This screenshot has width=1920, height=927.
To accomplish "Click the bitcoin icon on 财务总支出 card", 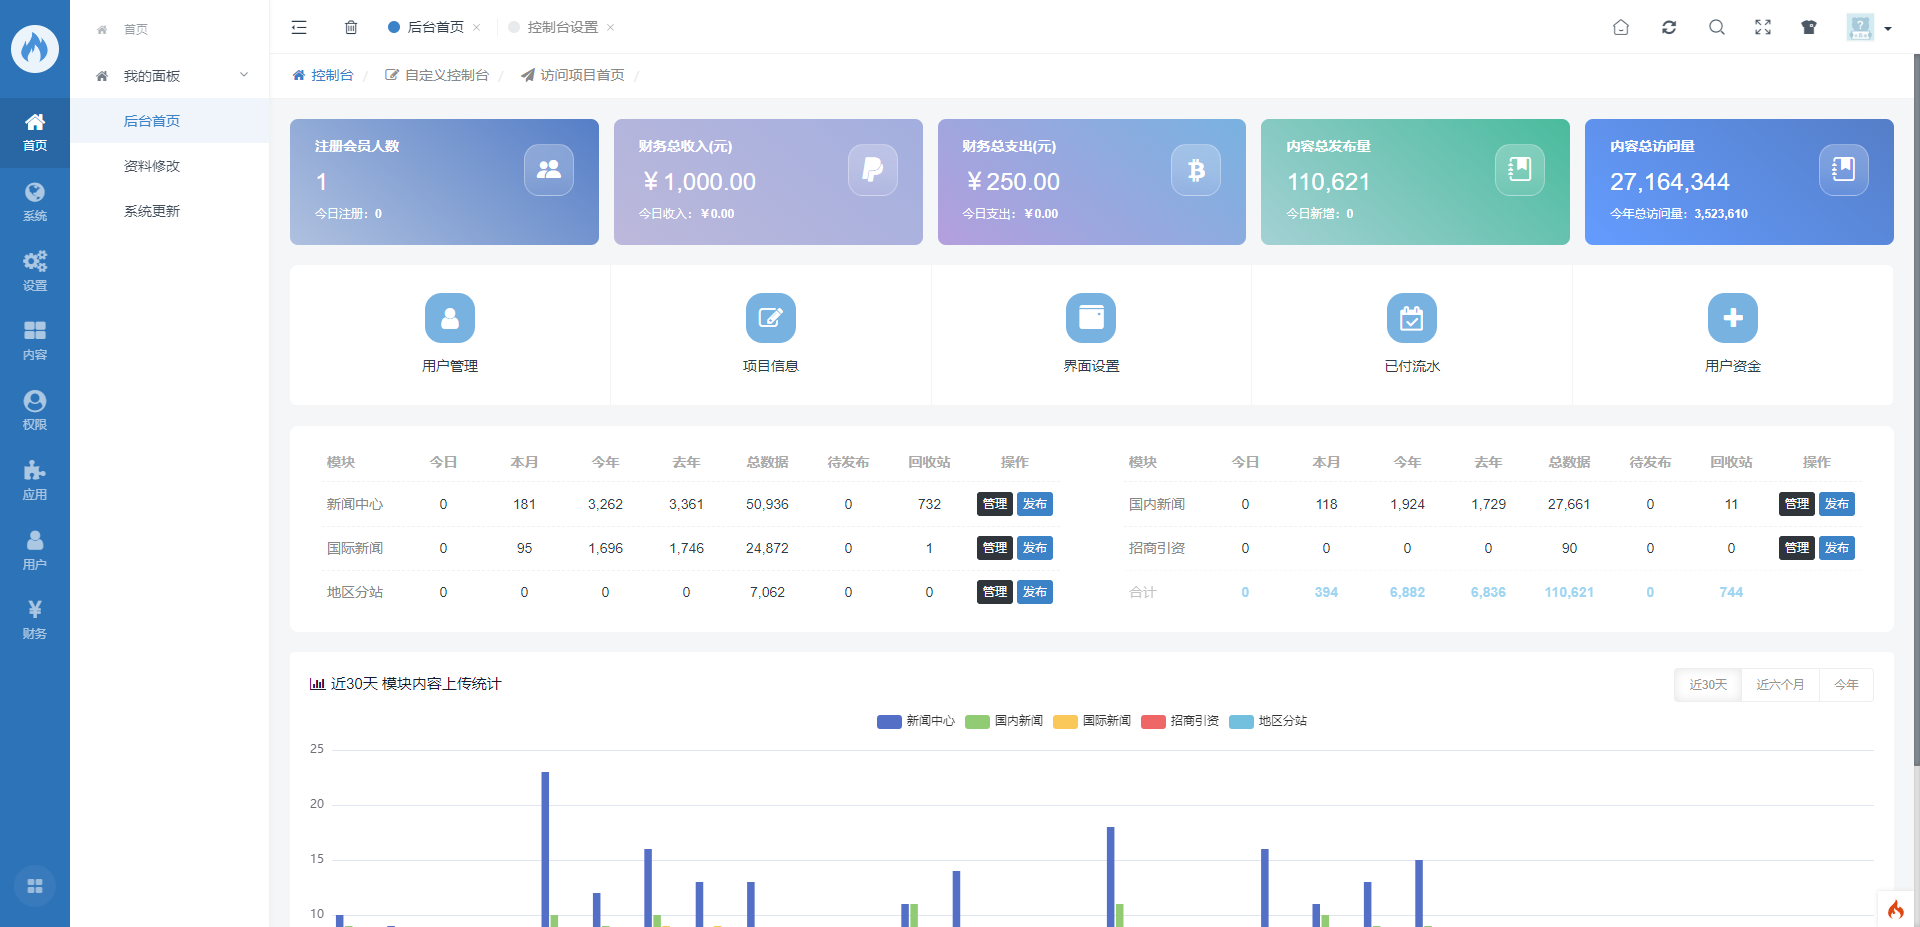I will [1196, 170].
